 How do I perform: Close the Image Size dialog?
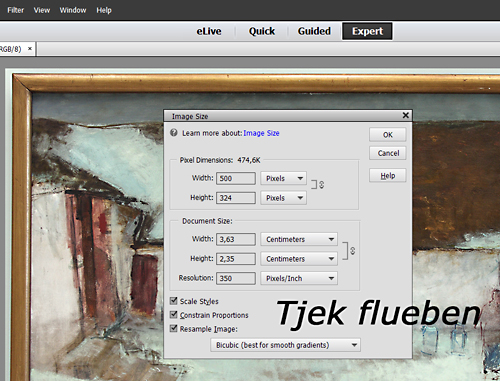click(405, 115)
